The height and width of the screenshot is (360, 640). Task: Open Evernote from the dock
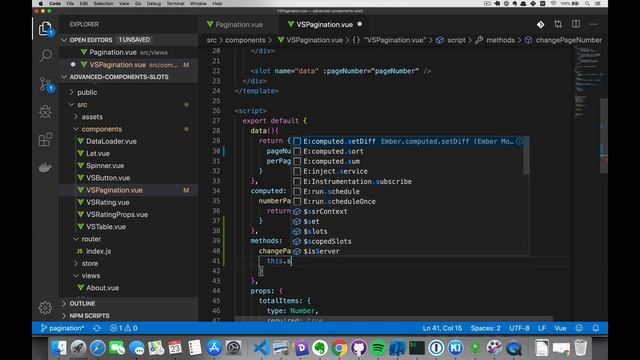point(320,348)
